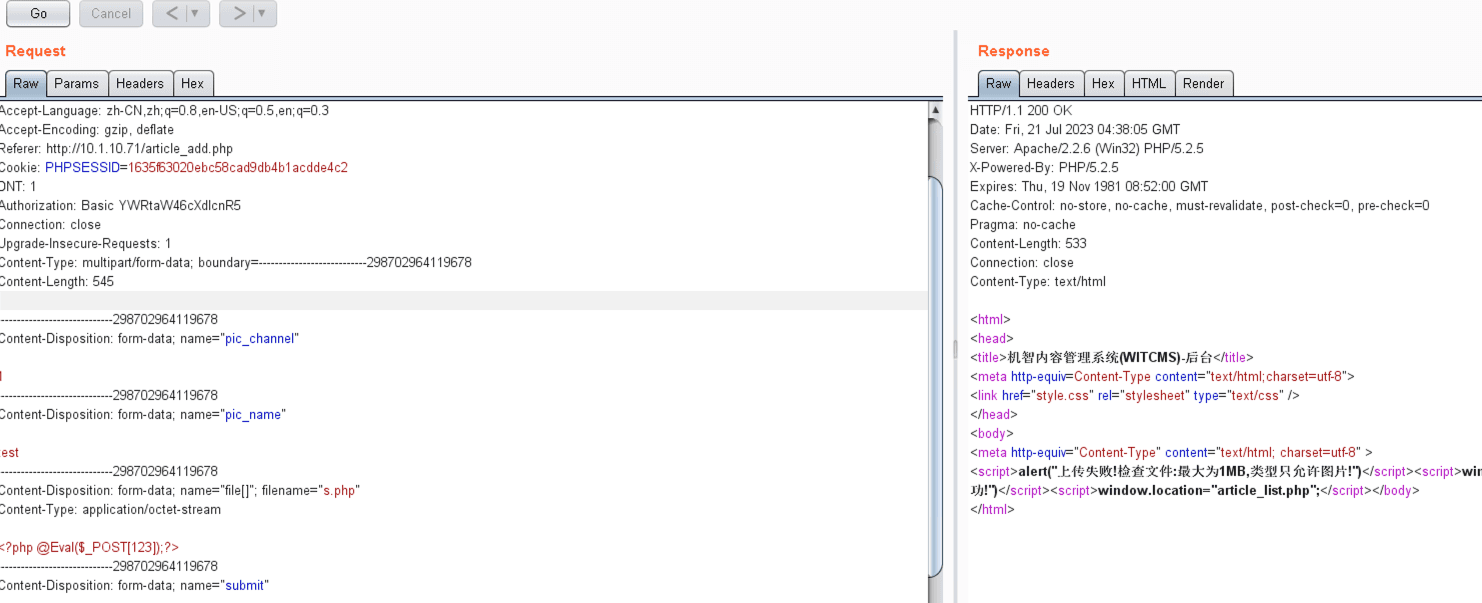Click the script alert upload-failed line
Viewport: 1482px width, 603px height.
coord(1226,472)
